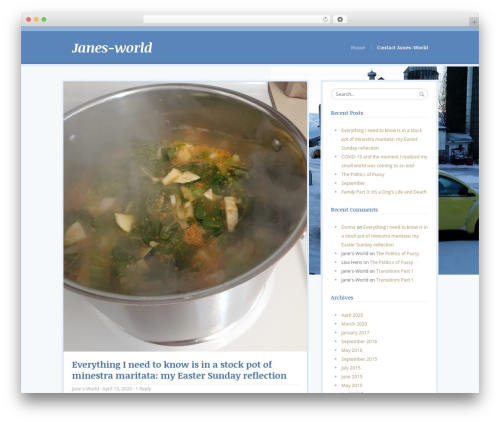500x423 pixels.
Task: Open the September 2015 archive
Action: click(x=359, y=359)
